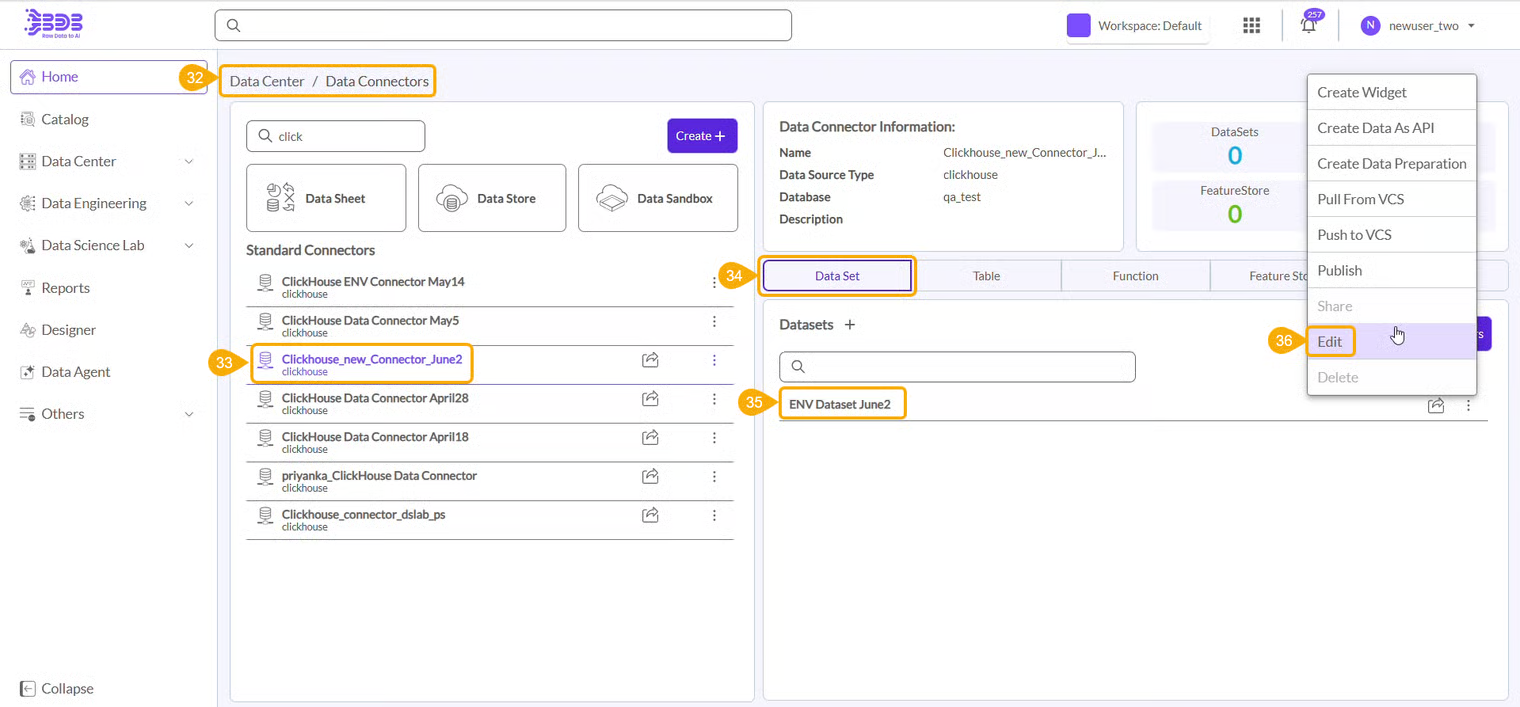
Task: Click share icon for Clickhouse_new_Connector_June2
Action: click(650, 360)
